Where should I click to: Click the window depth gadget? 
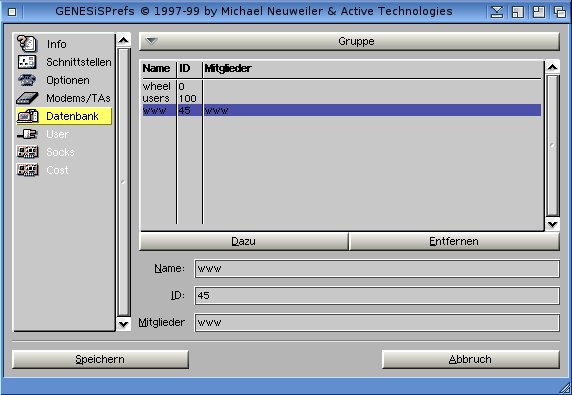[x=560, y=12]
